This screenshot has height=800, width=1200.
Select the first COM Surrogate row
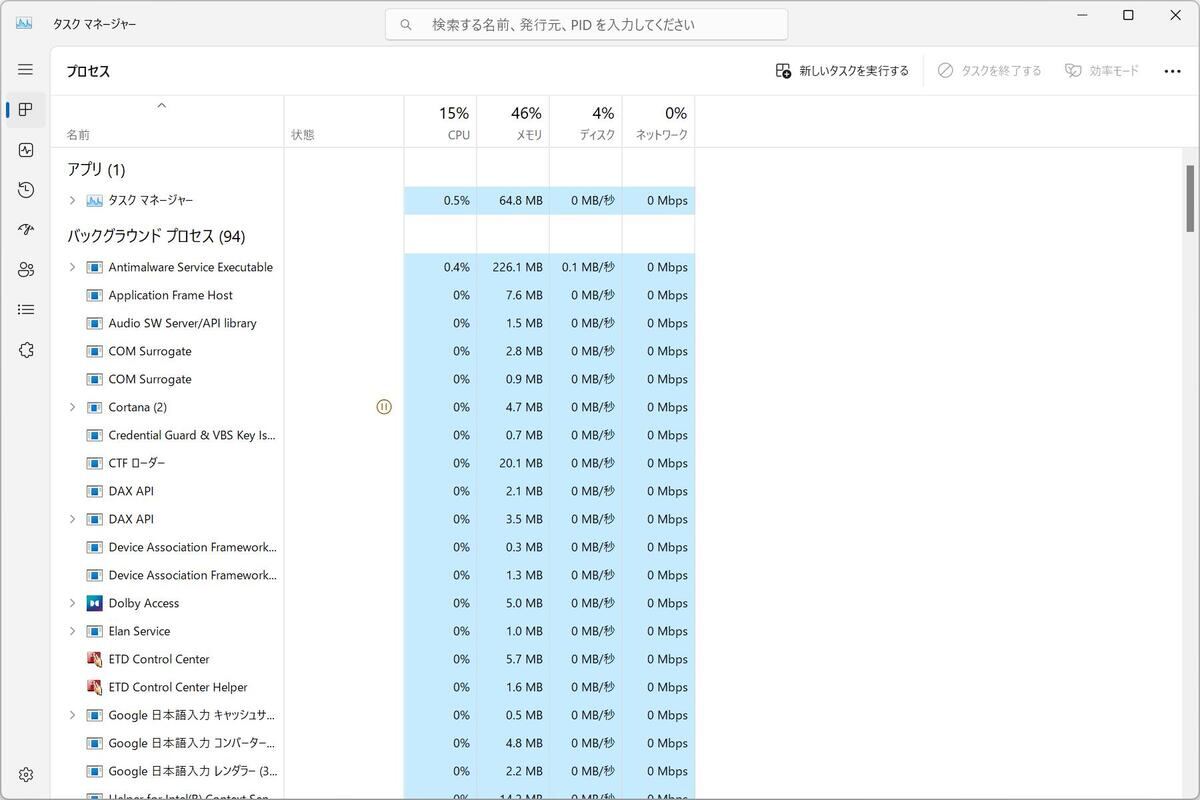(373, 351)
